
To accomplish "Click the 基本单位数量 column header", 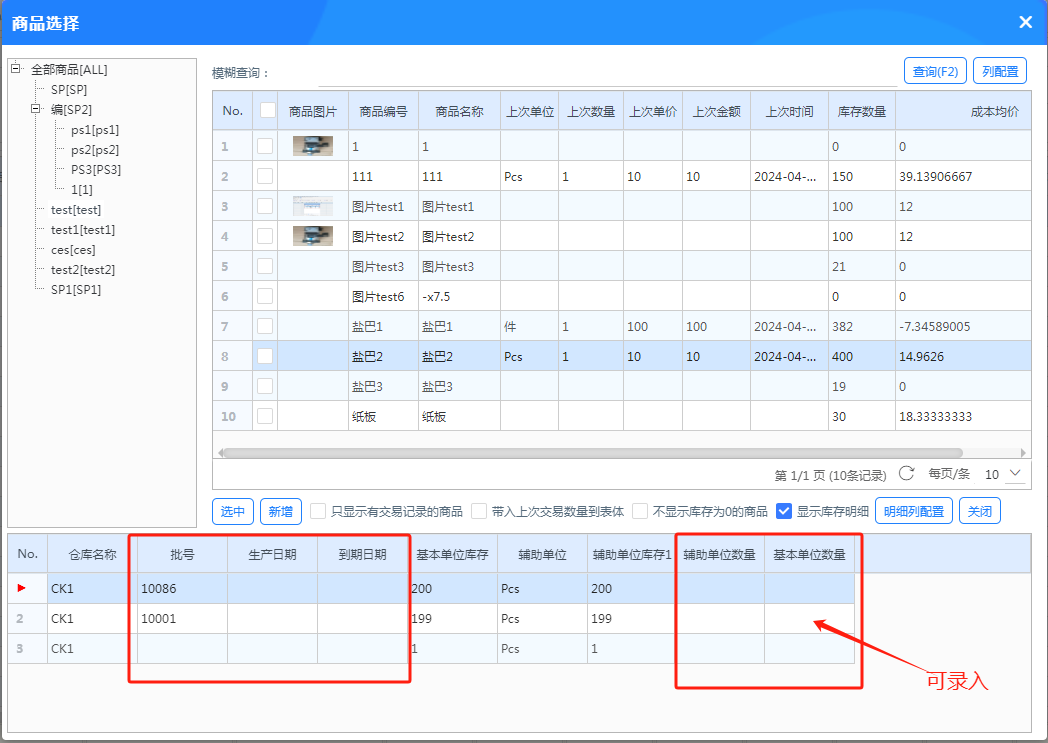I will 809,554.
